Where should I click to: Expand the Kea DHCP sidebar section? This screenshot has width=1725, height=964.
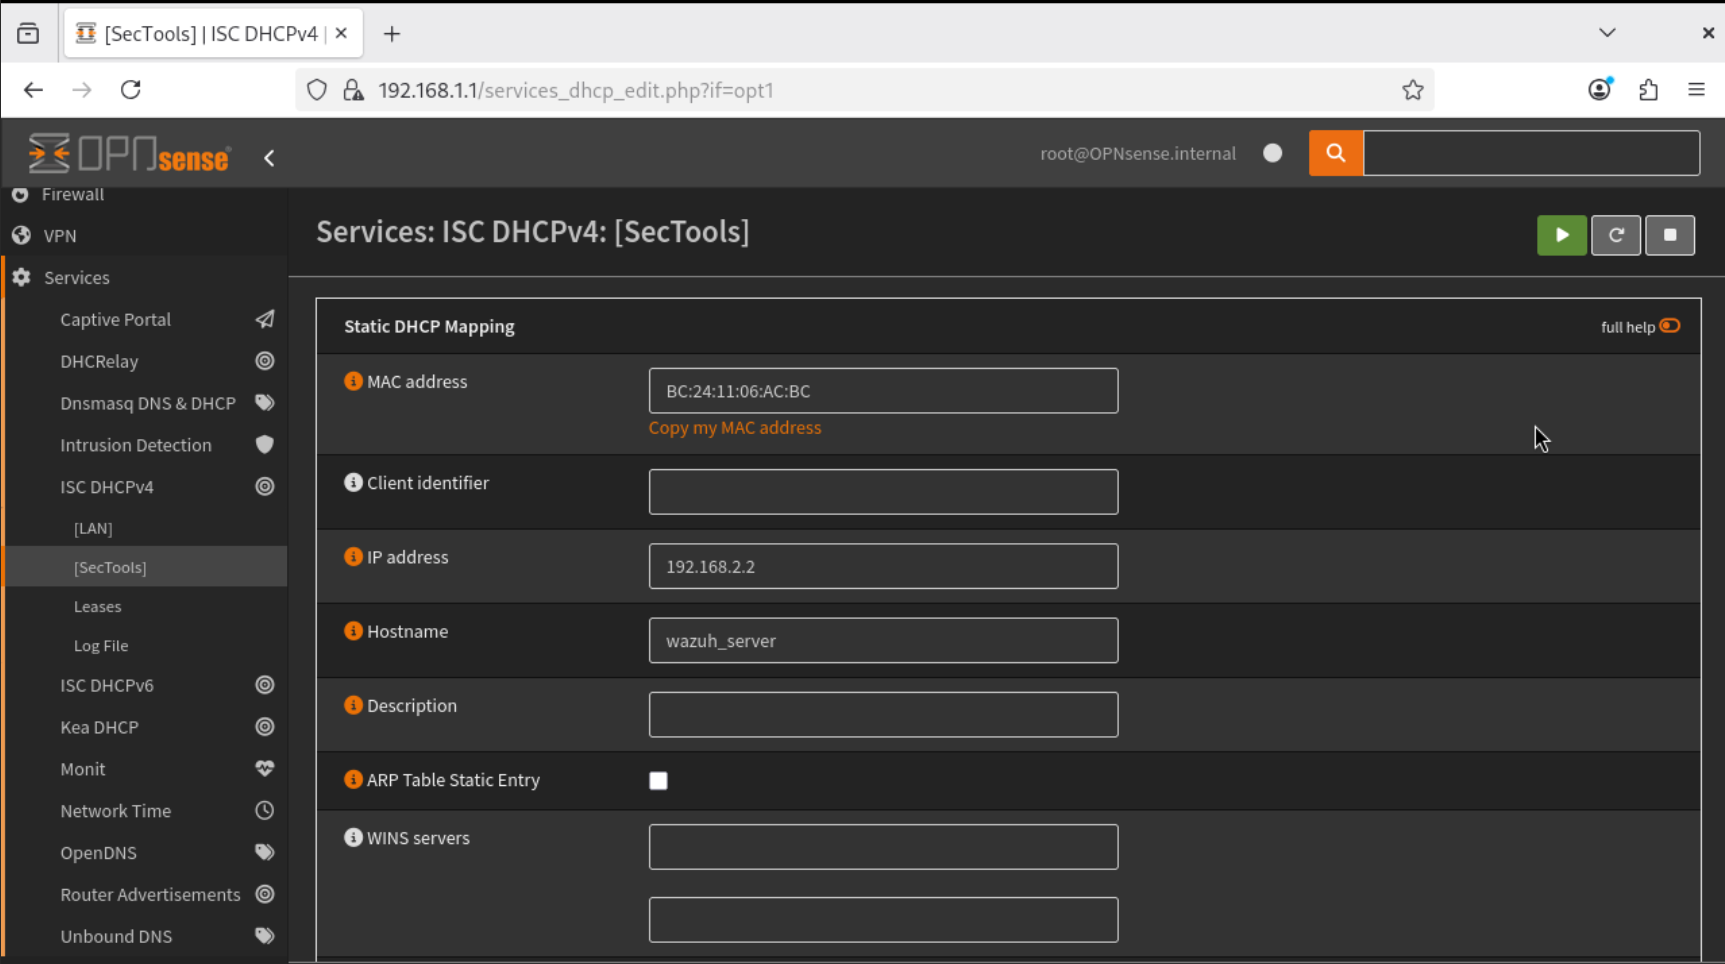click(x=99, y=727)
